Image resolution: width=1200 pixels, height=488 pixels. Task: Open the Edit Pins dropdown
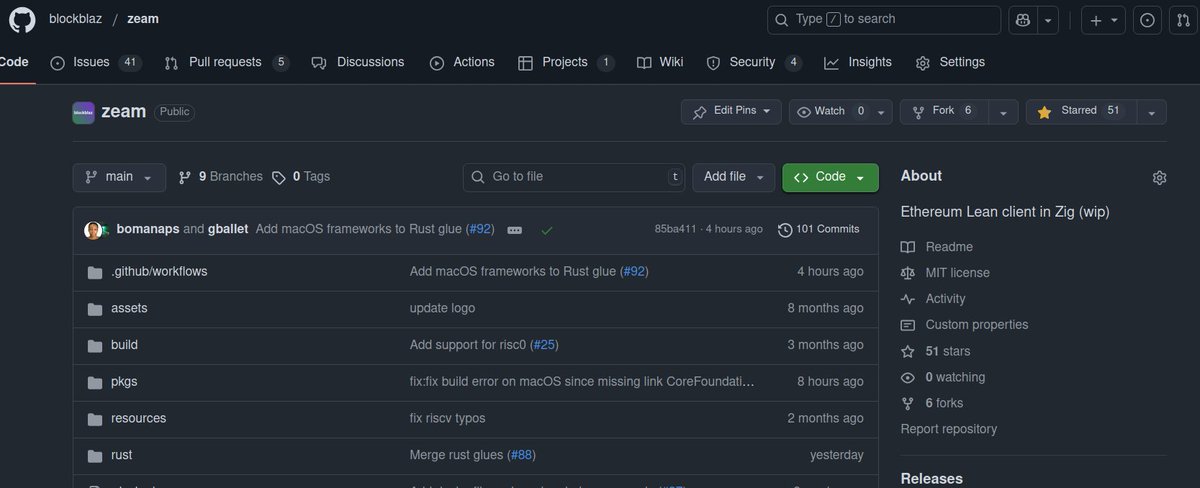[x=731, y=111]
